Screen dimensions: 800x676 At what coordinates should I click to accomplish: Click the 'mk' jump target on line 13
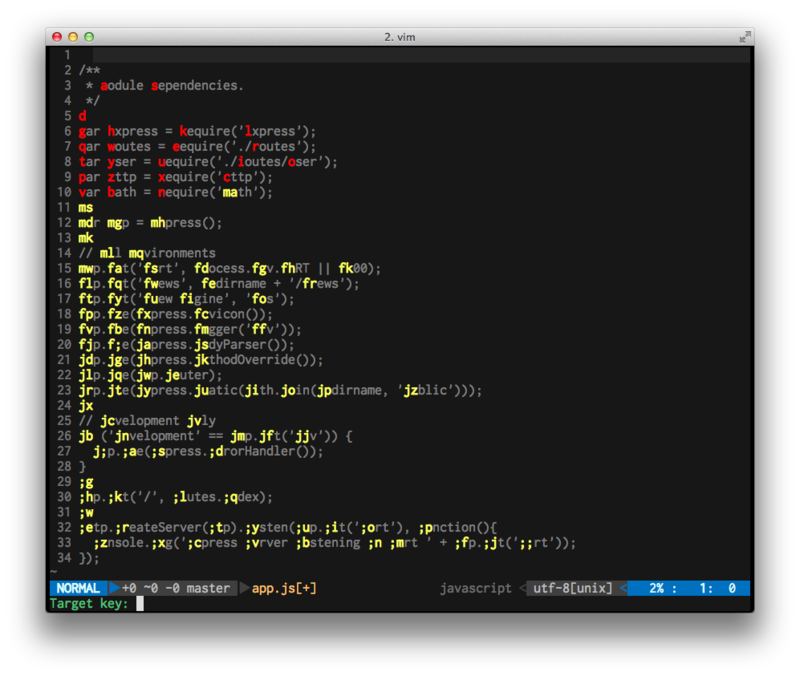[x=86, y=238]
